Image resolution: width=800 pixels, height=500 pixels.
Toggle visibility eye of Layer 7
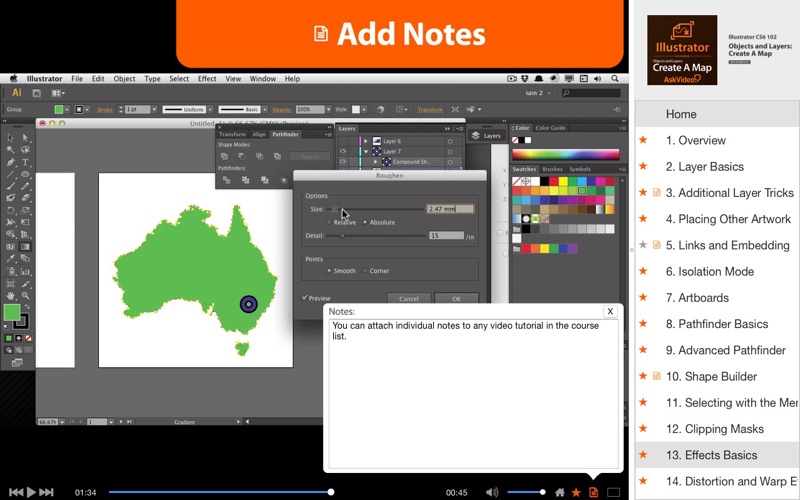point(343,152)
